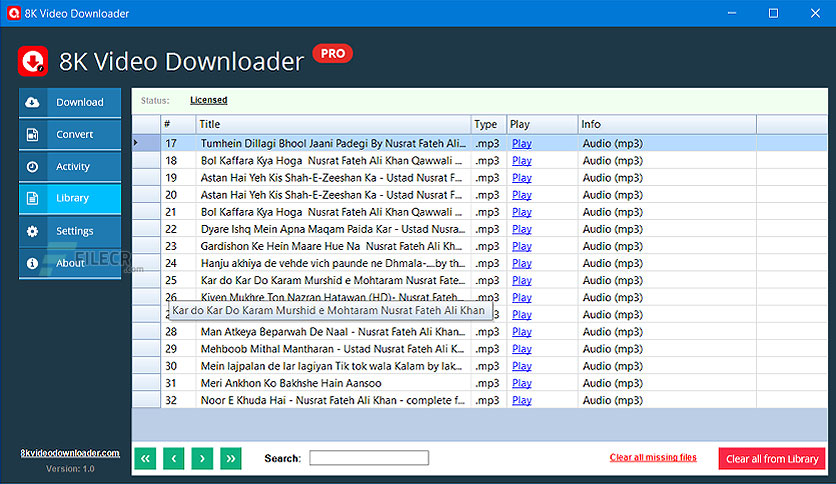Click Play link for row 20
836x484 pixels.
point(521,195)
